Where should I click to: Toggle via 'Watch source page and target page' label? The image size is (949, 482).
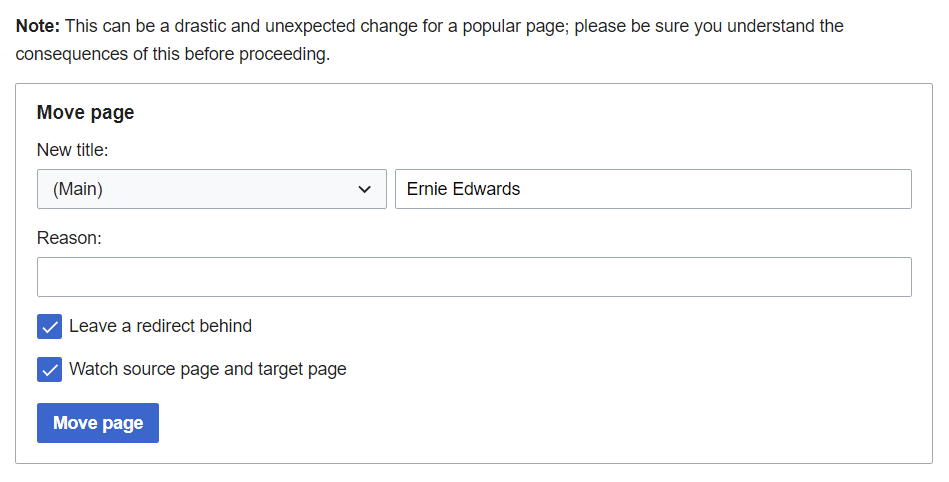[x=207, y=369]
